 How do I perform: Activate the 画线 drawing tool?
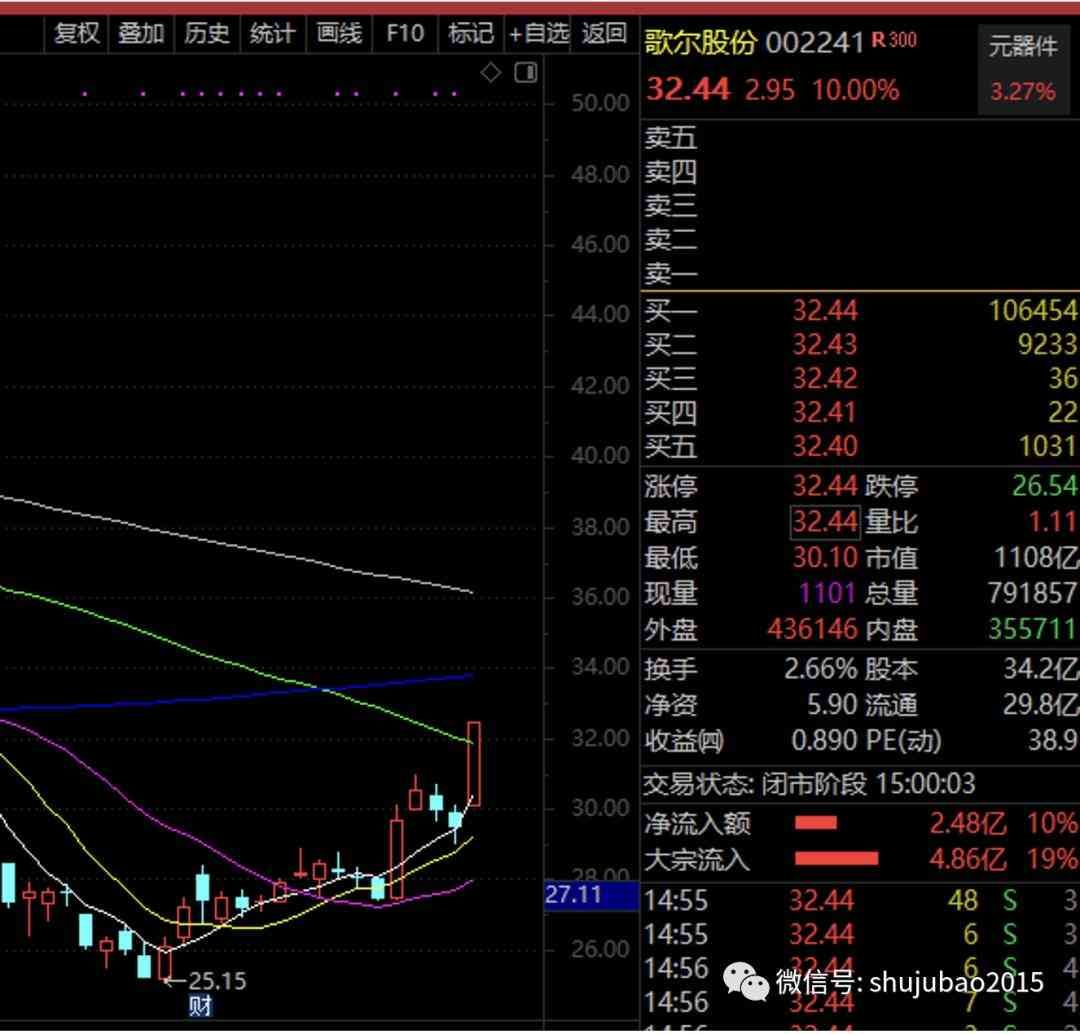(x=339, y=34)
